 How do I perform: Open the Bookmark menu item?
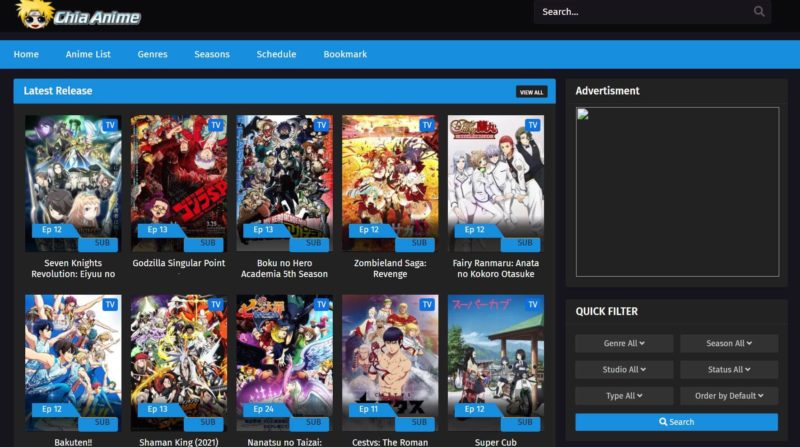pos(345,54)
